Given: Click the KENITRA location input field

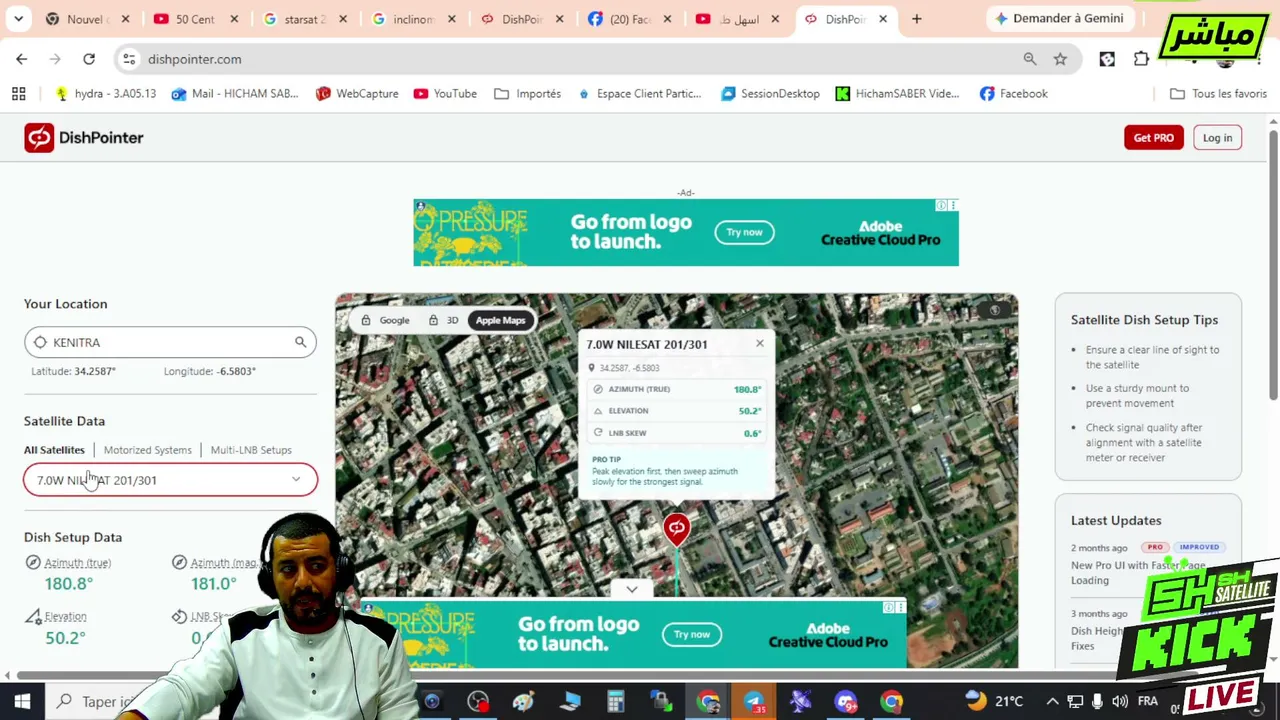Looking at the screenshot, I should click(170, 342).
